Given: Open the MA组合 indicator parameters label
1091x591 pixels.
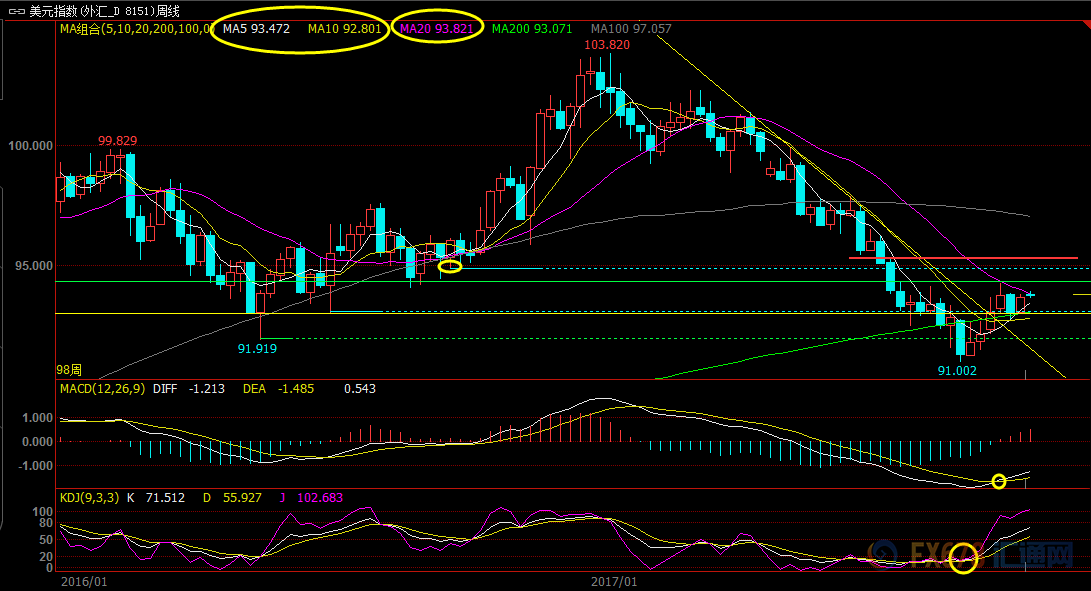Looking at the screenshot, I should 134,29.
